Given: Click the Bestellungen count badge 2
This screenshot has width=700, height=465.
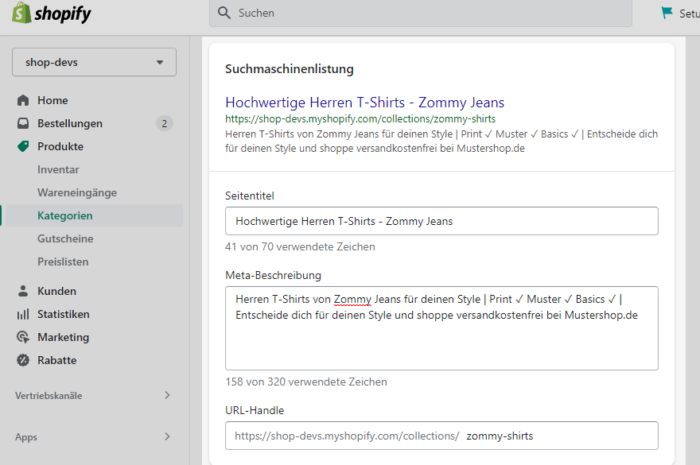Looking at the screenshot, I should tap(164, 124).
